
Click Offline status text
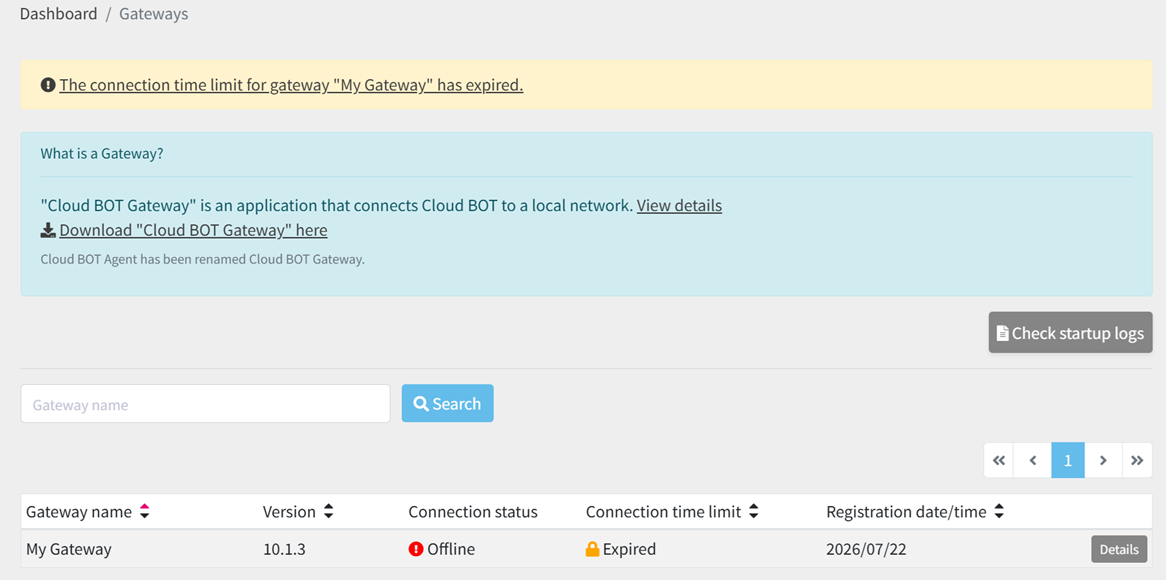(451, 550)
